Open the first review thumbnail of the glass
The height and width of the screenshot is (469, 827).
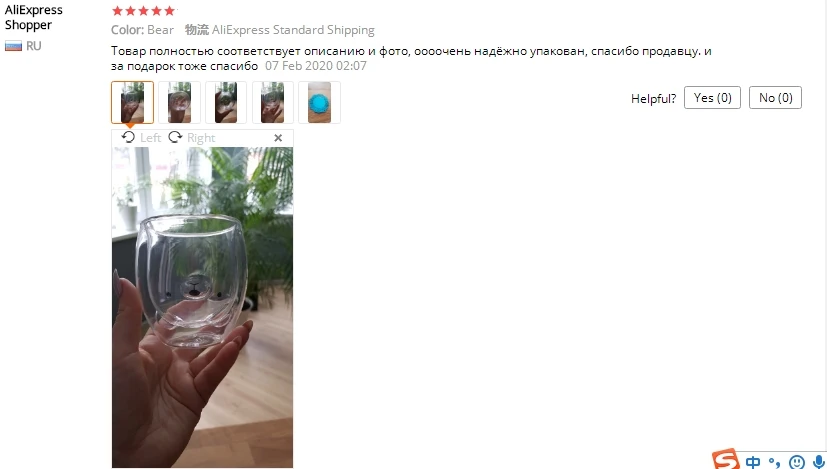coord(132,102)
